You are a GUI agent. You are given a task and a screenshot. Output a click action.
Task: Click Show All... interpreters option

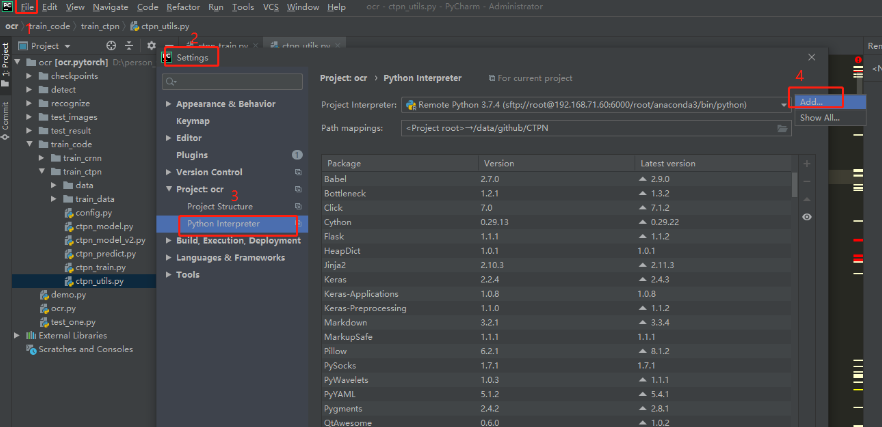pyautogui.click(x=830, y=118)
